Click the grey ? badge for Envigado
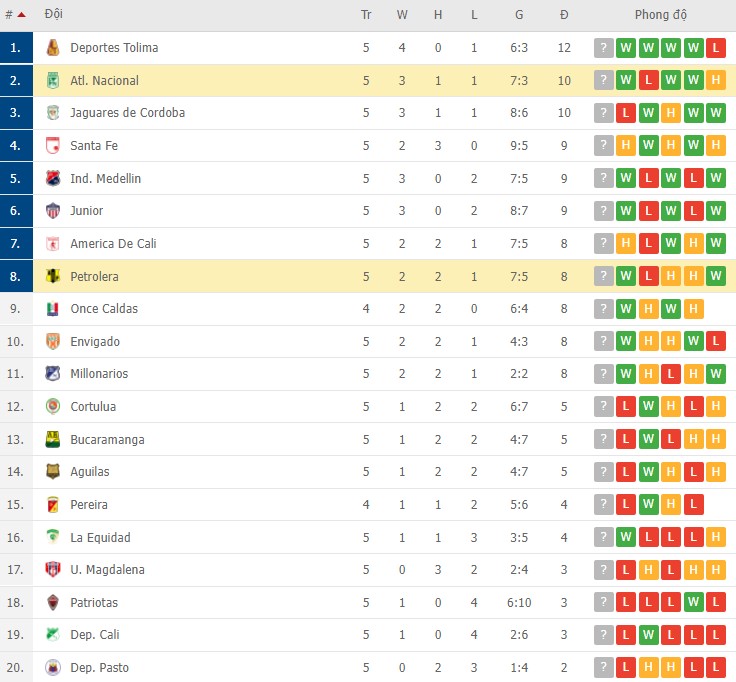The image size is (736, 682). coord(603,342)
